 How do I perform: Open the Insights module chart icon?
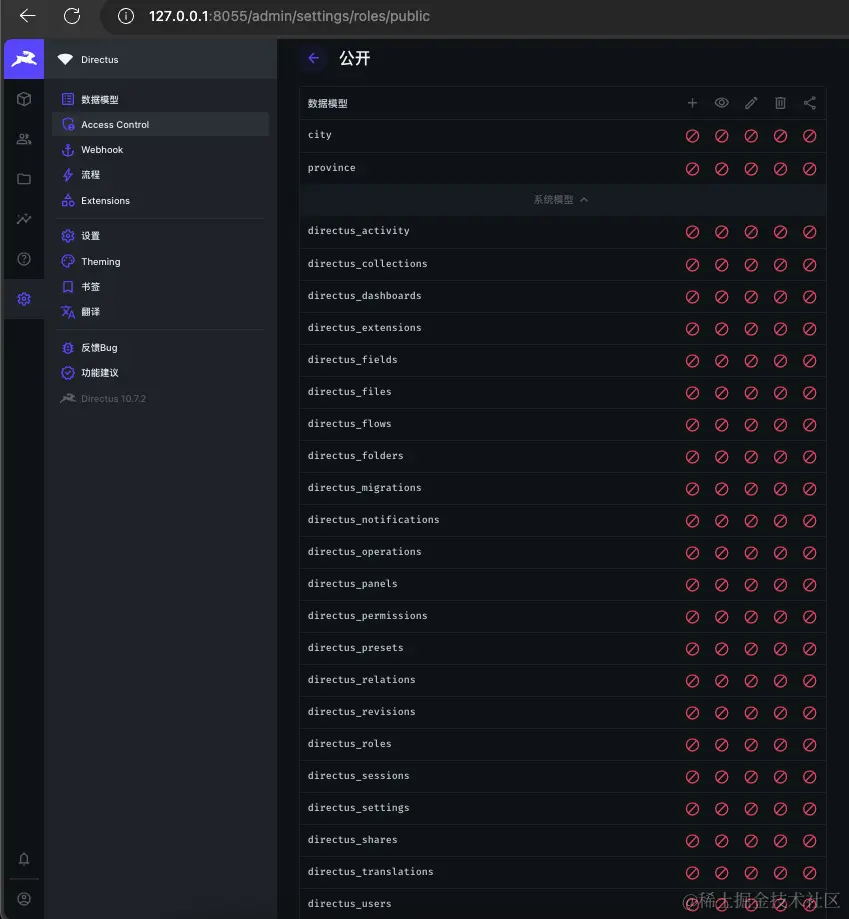click(x=24, y=219)
